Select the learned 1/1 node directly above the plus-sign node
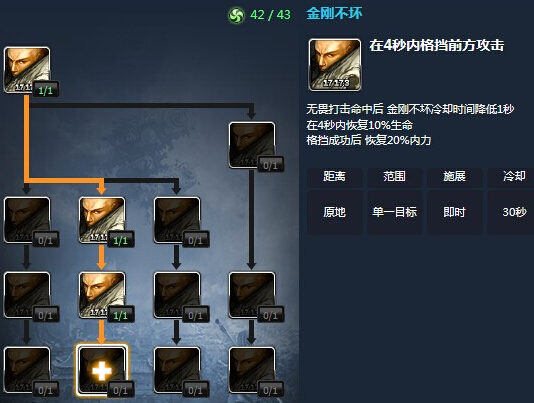This screenshot has height=403, width=534. point(102,295)
